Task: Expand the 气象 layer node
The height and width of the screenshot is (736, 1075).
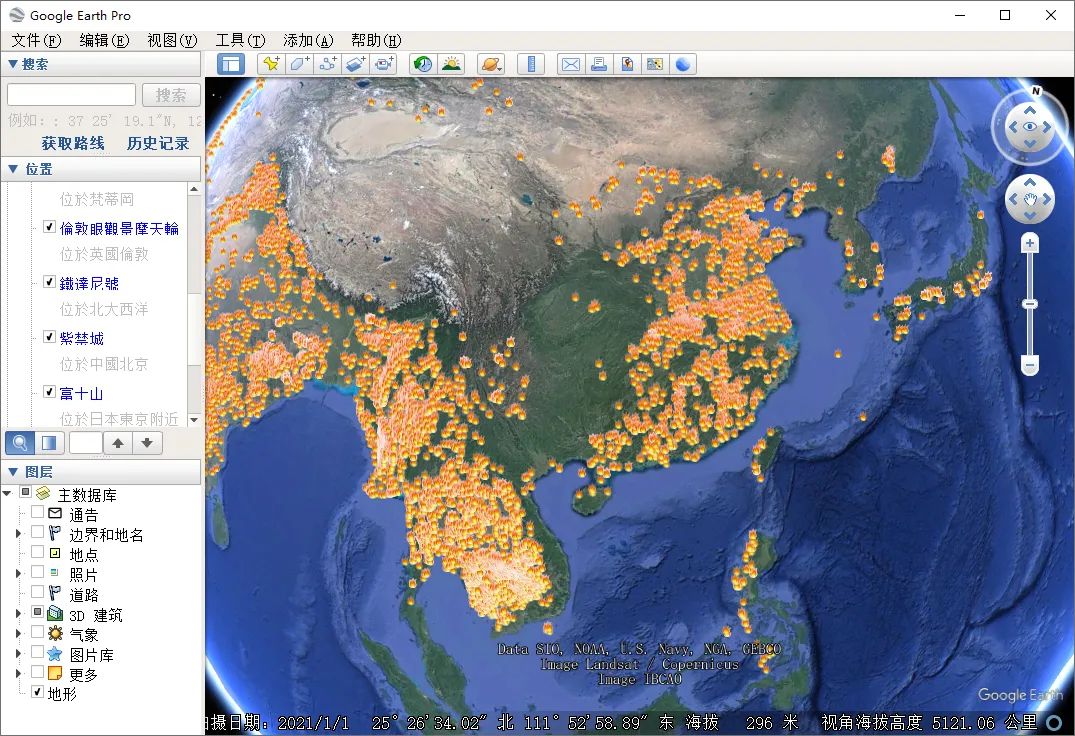Action: (19, 633)
